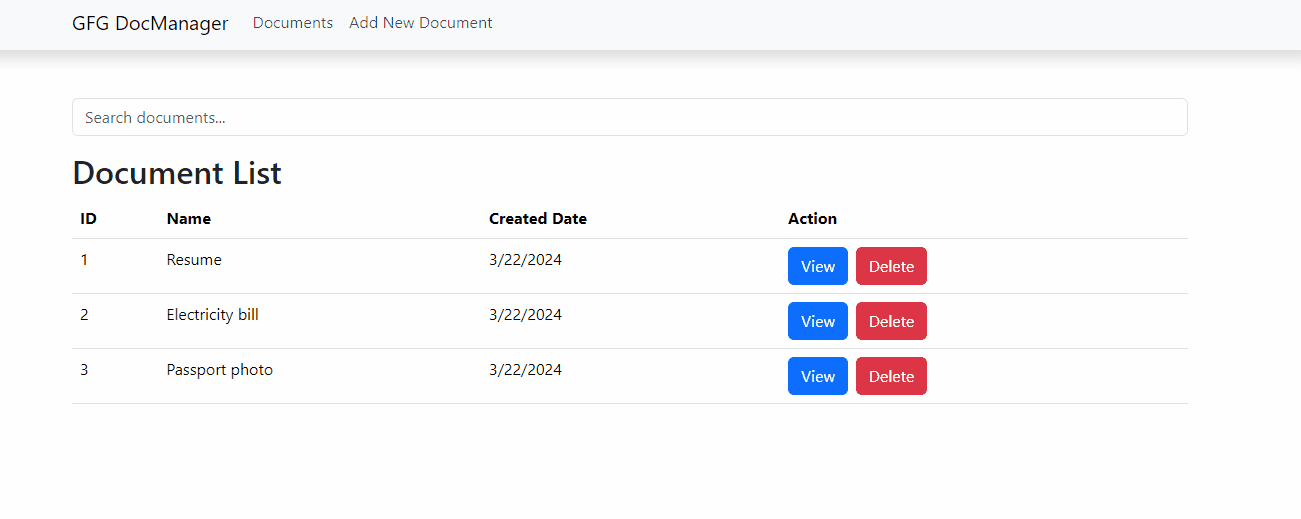Viewport: 1301px width, 519px height.
Task: Open View for Electricity bill
Action: click(817, 321)
